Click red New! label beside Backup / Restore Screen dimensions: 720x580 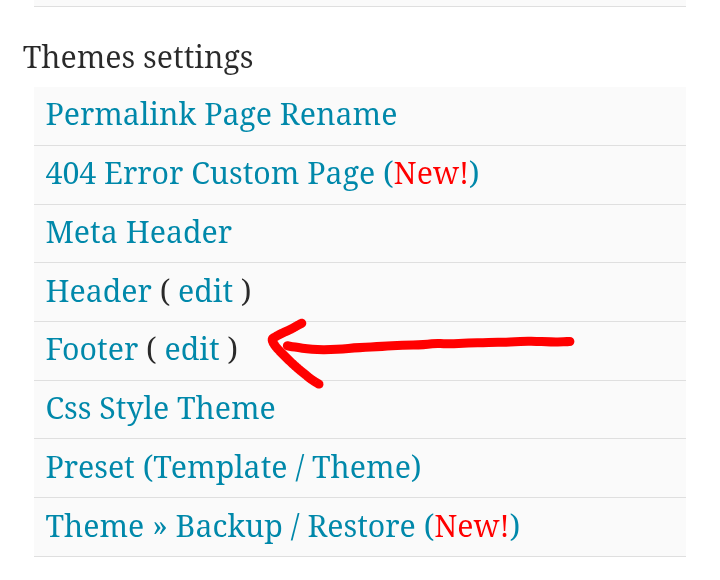click(471, 526)
